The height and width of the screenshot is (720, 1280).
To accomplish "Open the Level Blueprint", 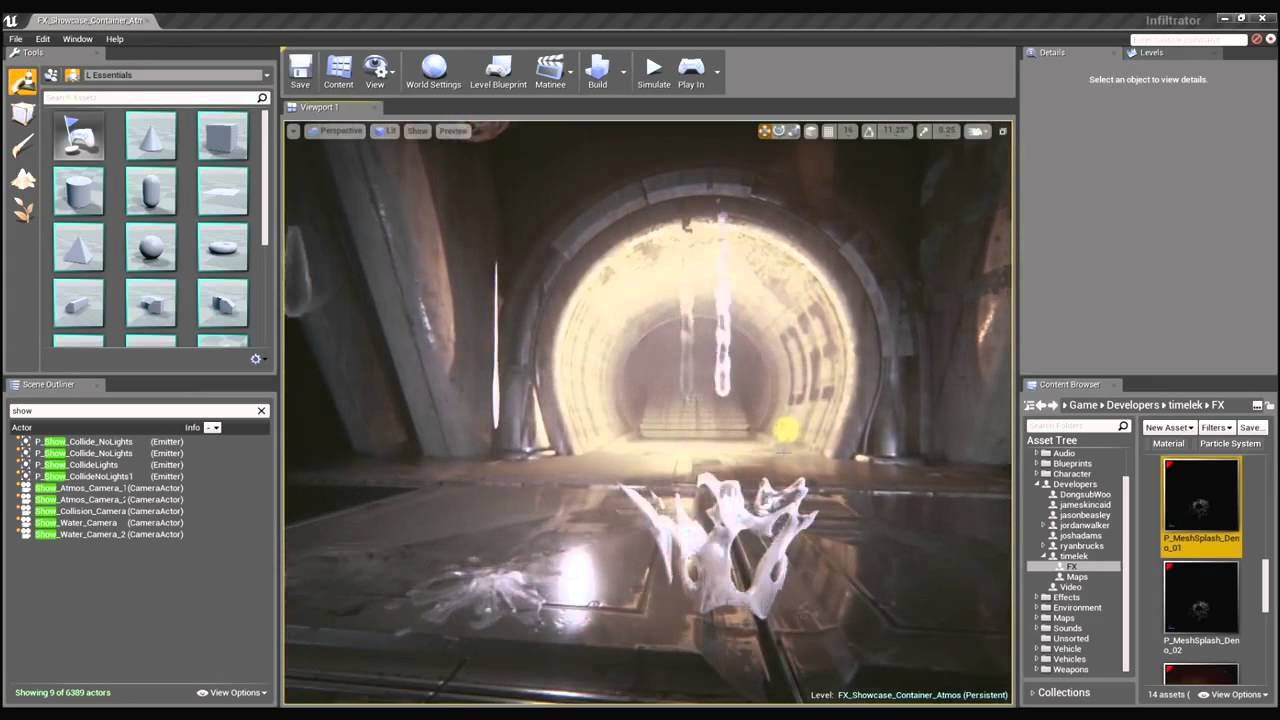I will [498, 72].
